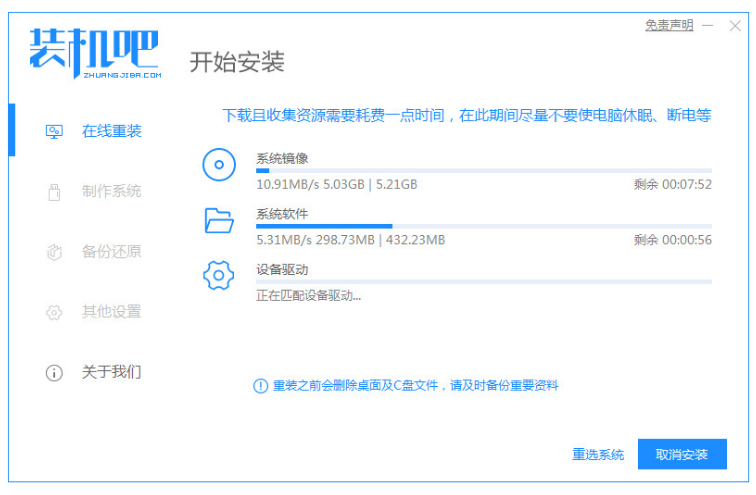The height and width of the screenshot is (495, 756).
Task: Click the 系统镜像 disc icon
Action: [219, 165]
